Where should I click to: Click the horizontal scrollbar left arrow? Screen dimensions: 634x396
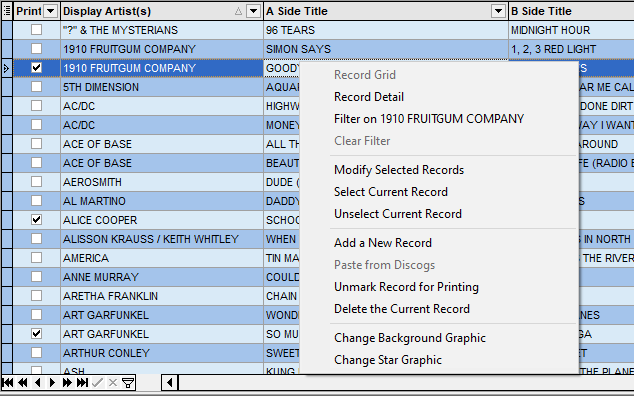[170, 383]
